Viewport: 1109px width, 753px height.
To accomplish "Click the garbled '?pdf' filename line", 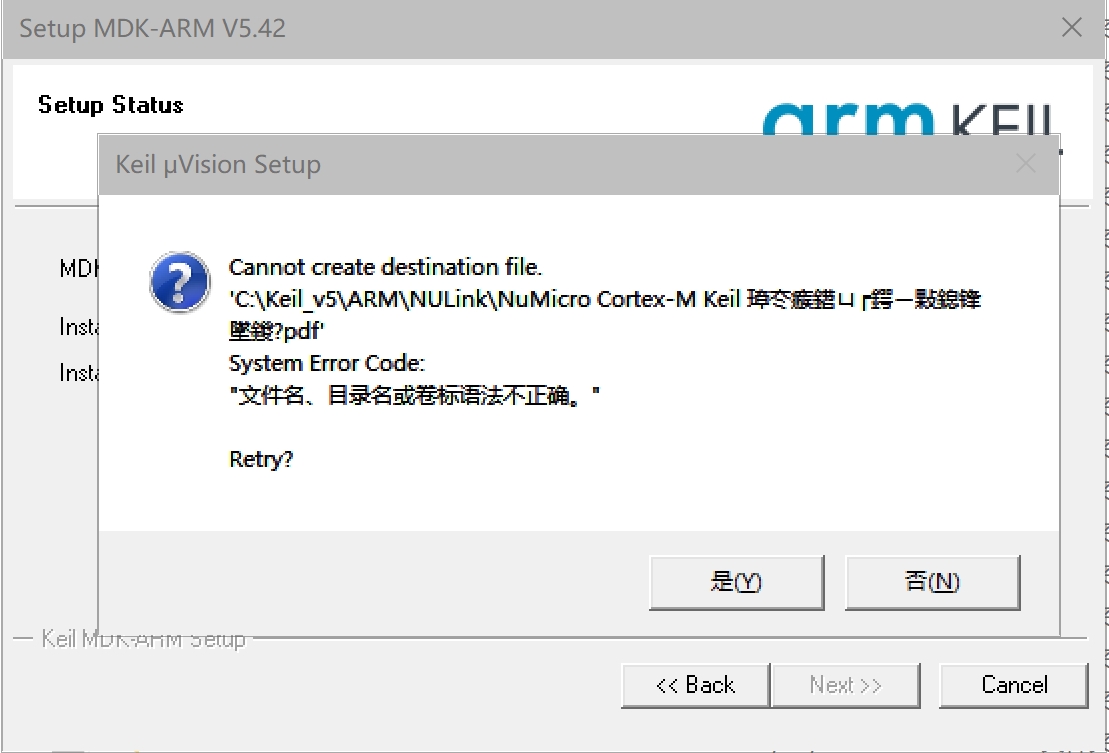I will 277,331.
